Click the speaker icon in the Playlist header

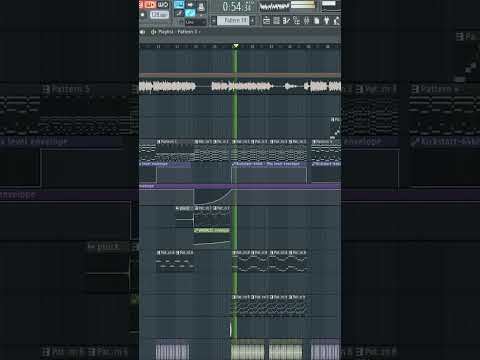[x=142, y=32]
